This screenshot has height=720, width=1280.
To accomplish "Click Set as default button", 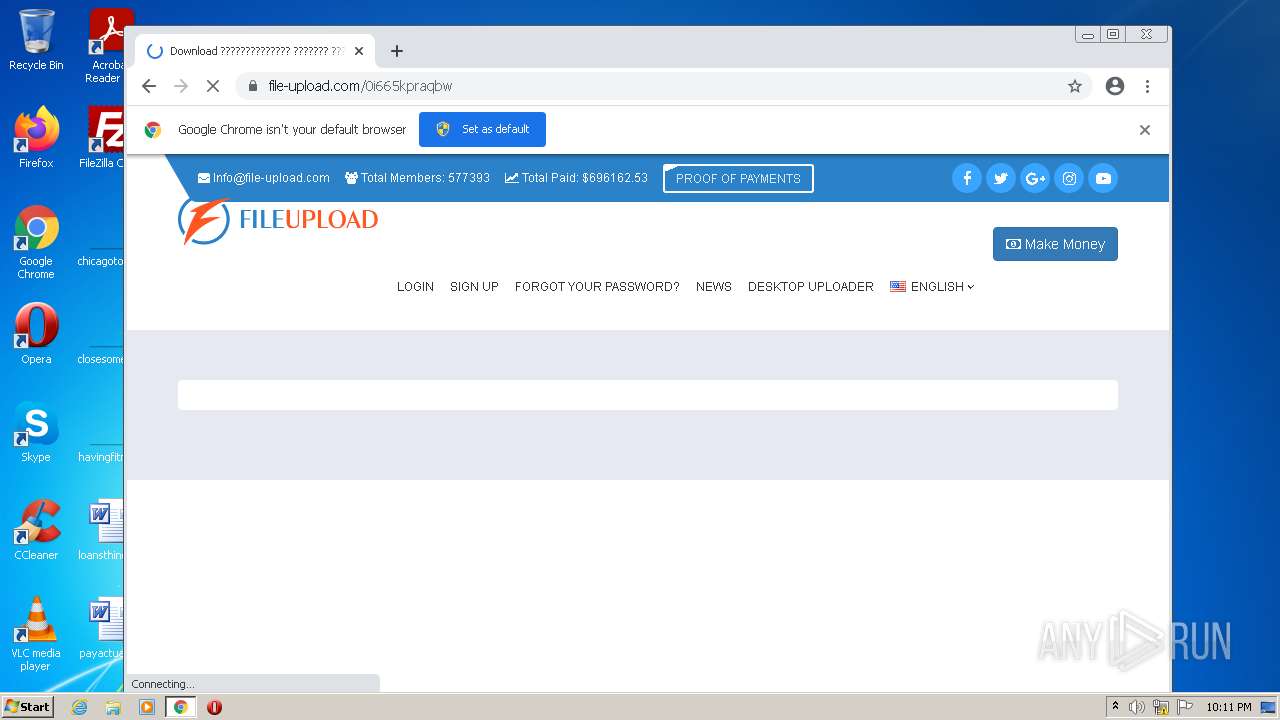I will pyautogui.click(x=482, y=129).
